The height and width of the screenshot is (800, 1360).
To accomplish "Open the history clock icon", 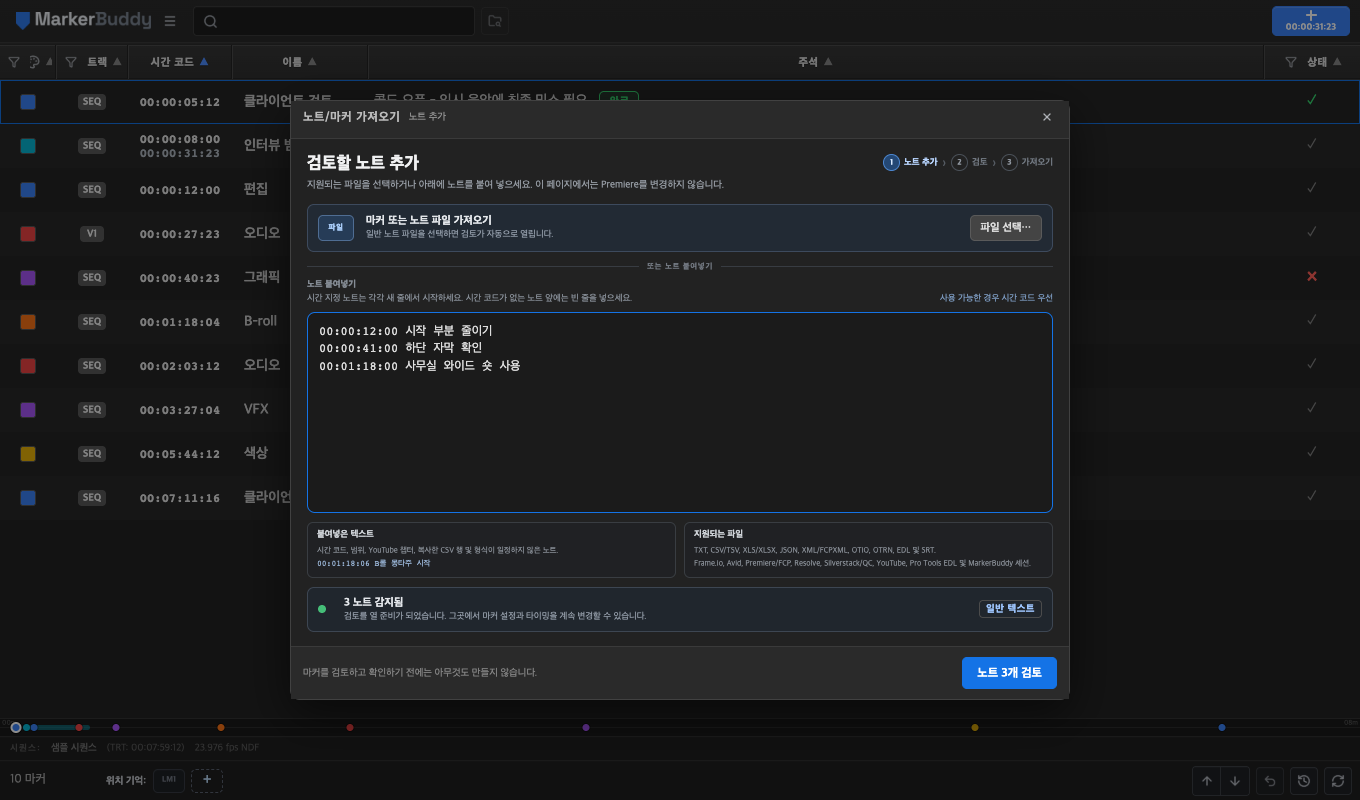I will [x=1304, y=781].
